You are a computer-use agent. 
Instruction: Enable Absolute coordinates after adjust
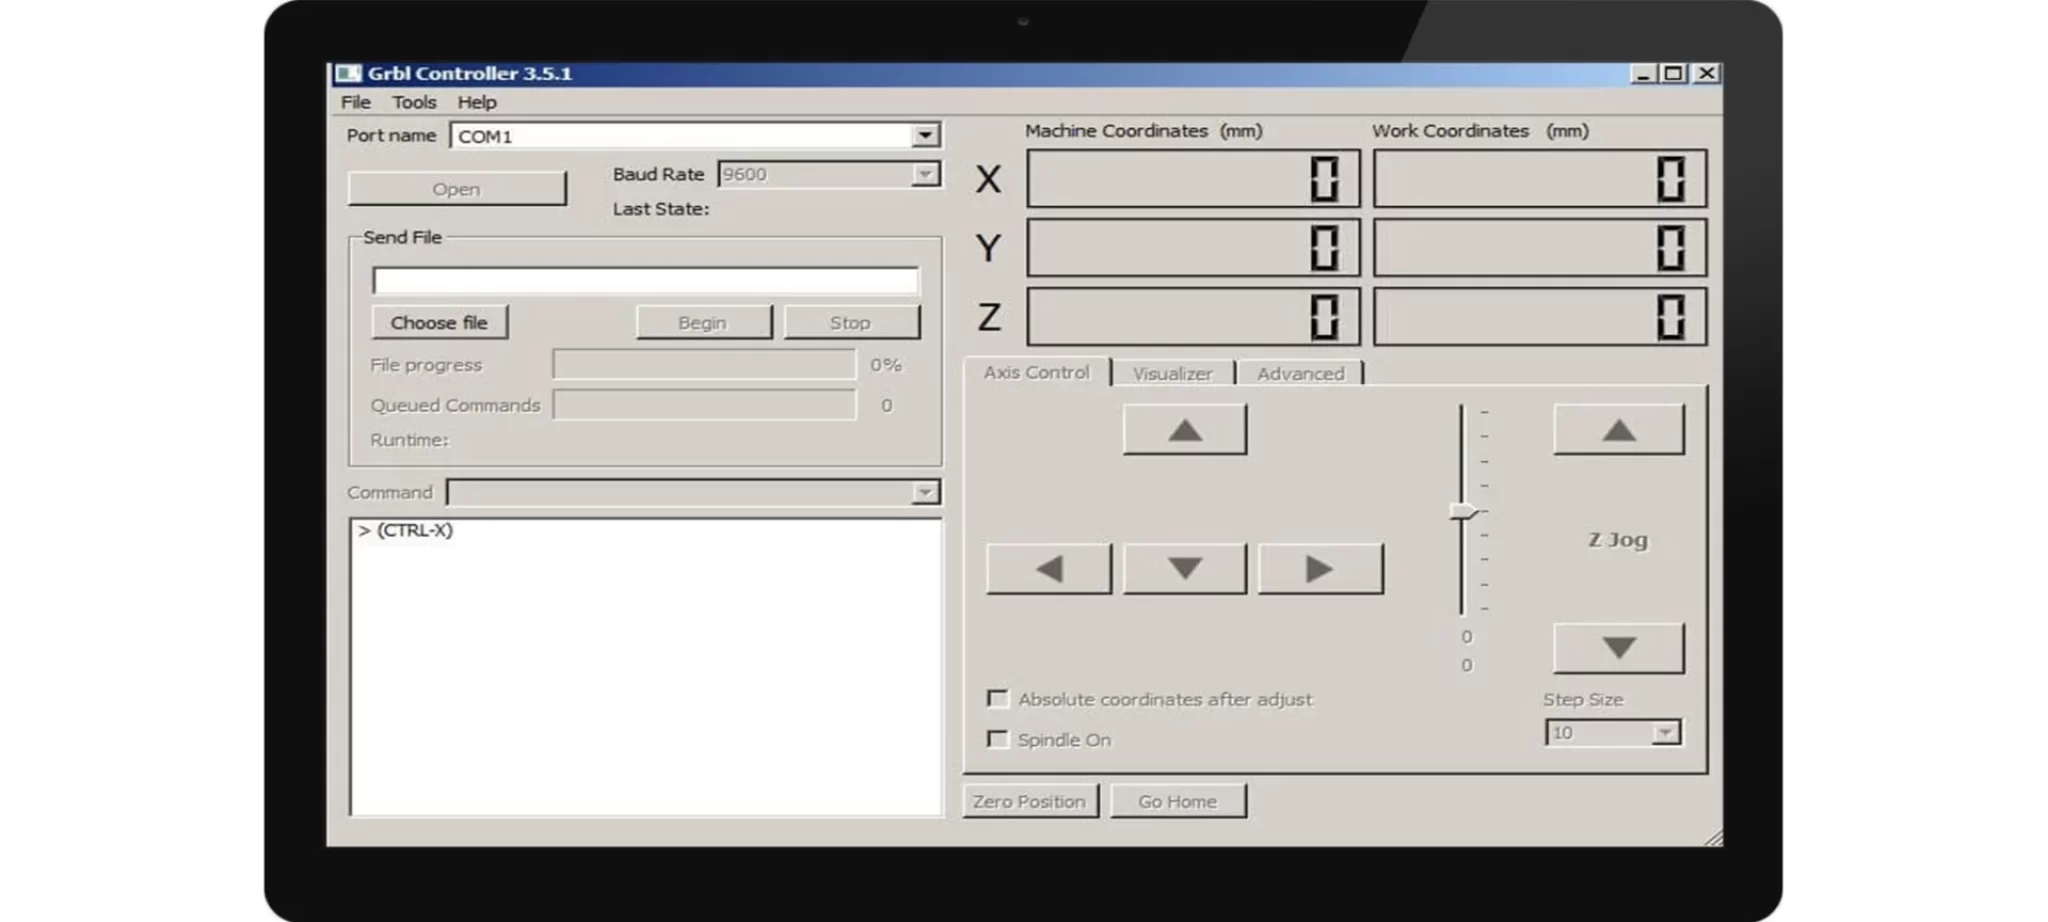click(x=997, y=698)
